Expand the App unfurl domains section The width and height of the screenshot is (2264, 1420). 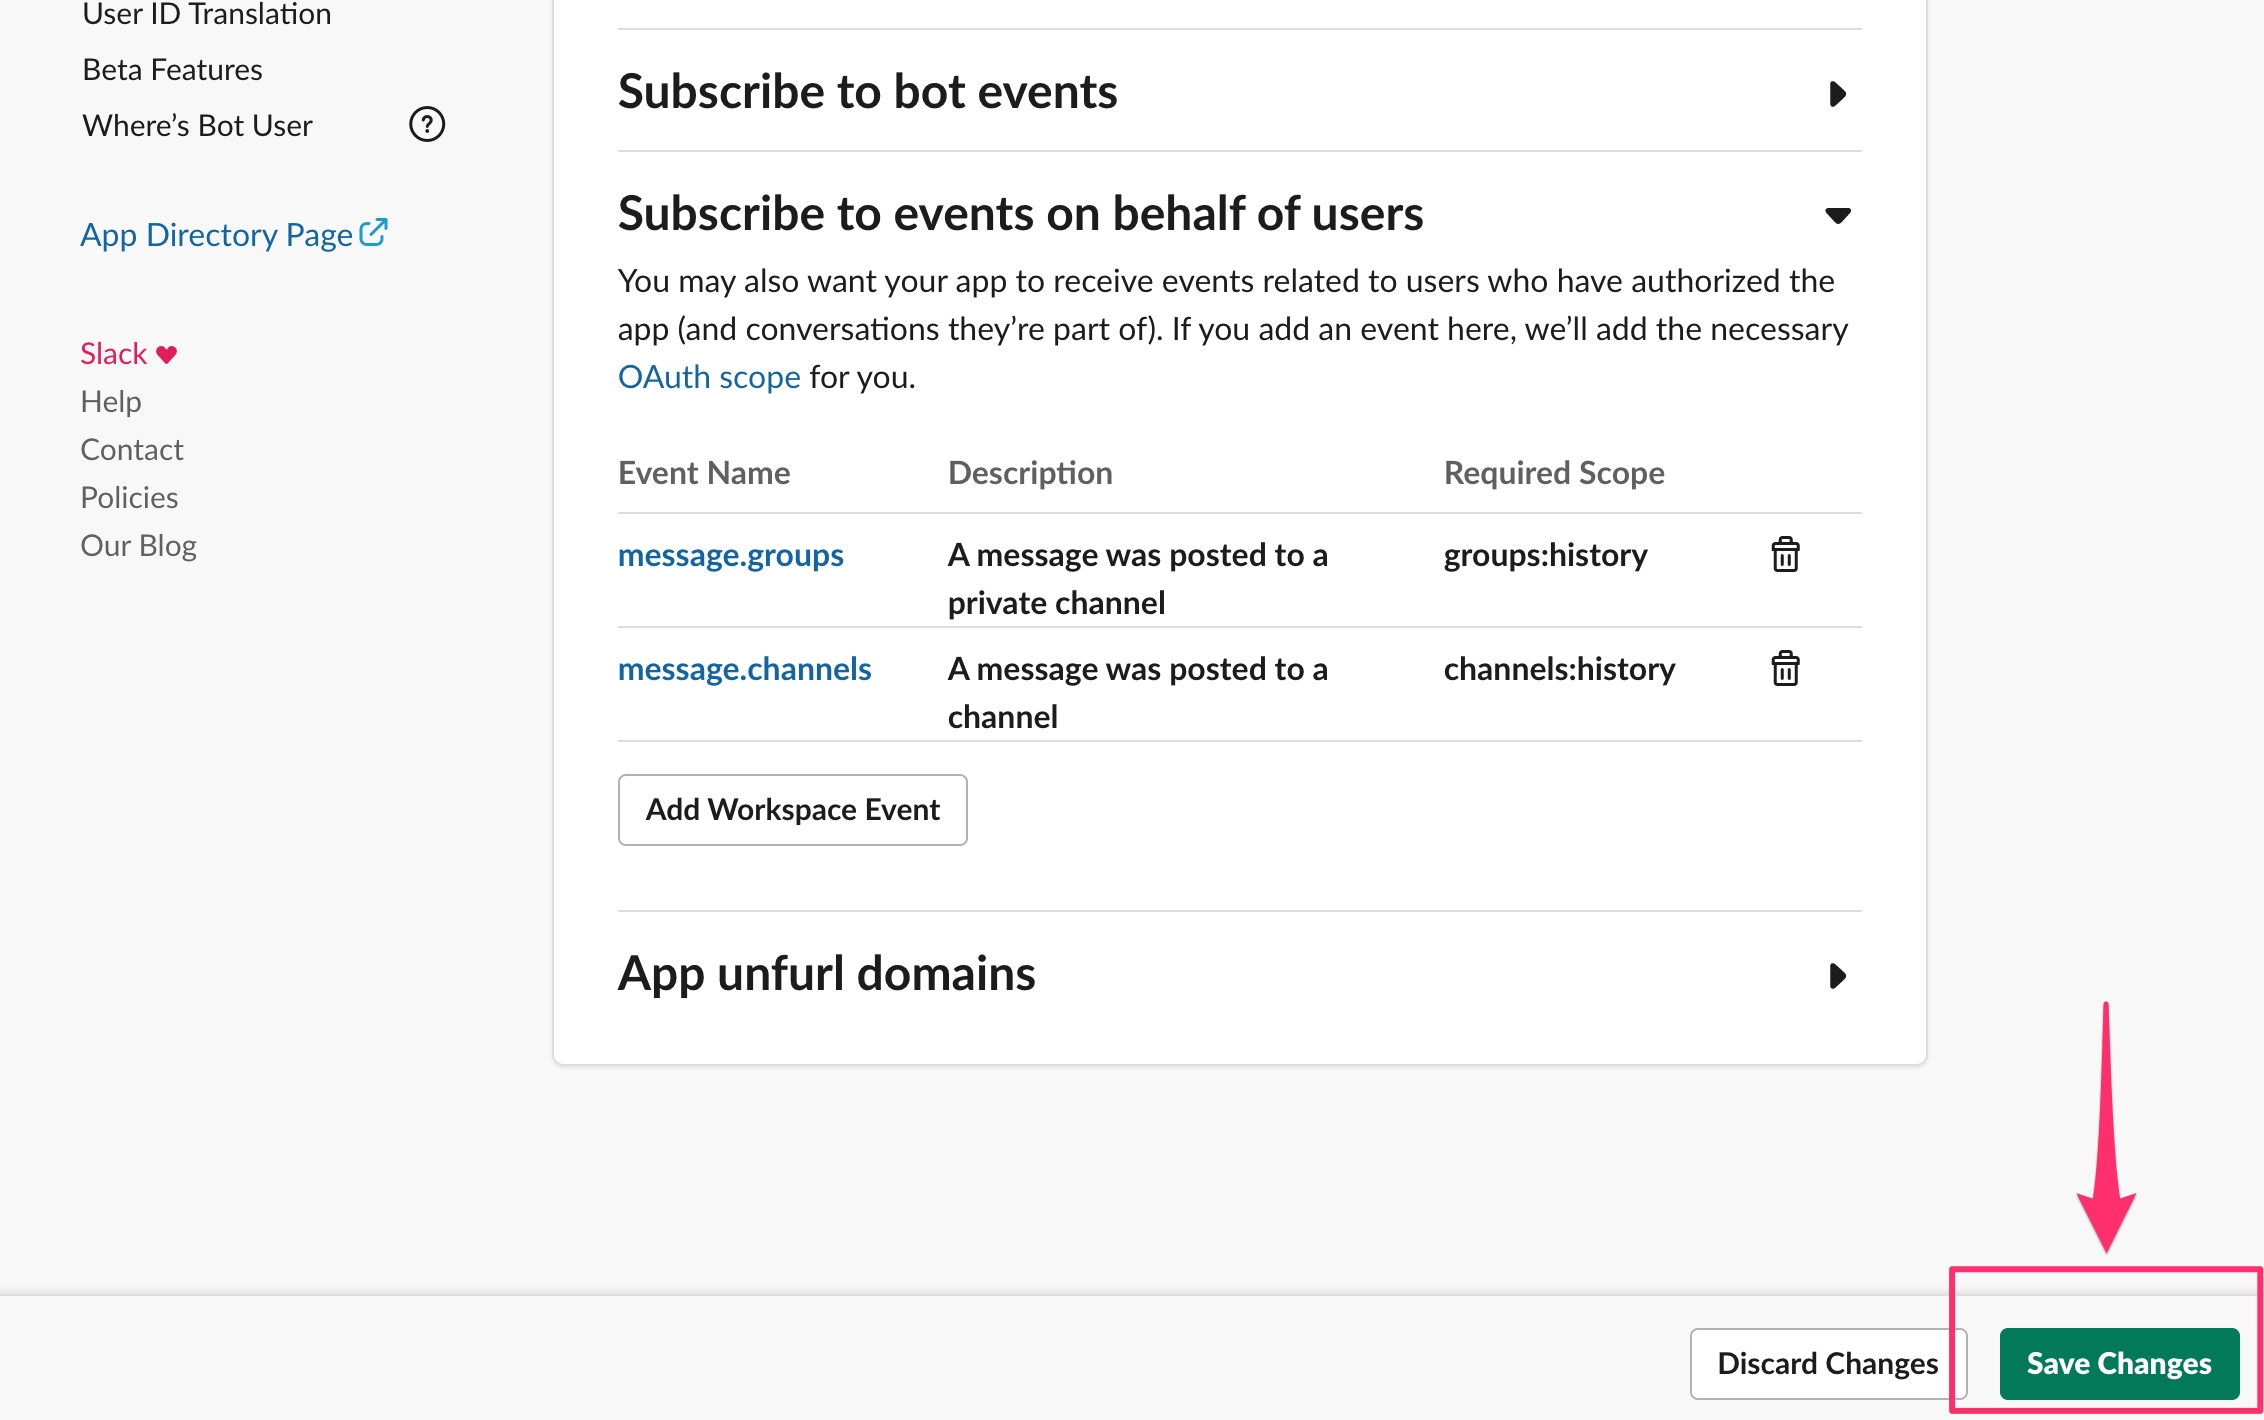pyautogui.click(x=1837, y=976)
